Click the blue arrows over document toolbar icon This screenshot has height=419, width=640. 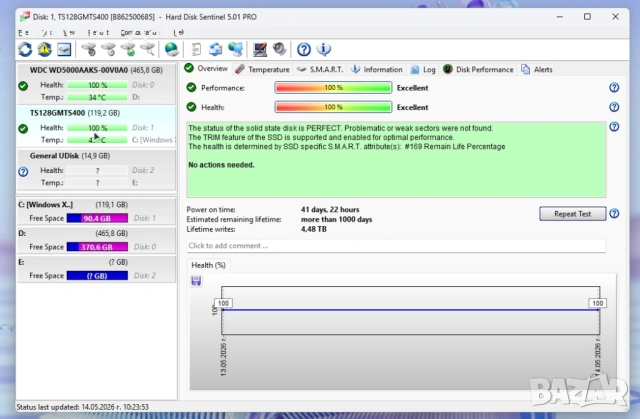[x=216, y=49]
